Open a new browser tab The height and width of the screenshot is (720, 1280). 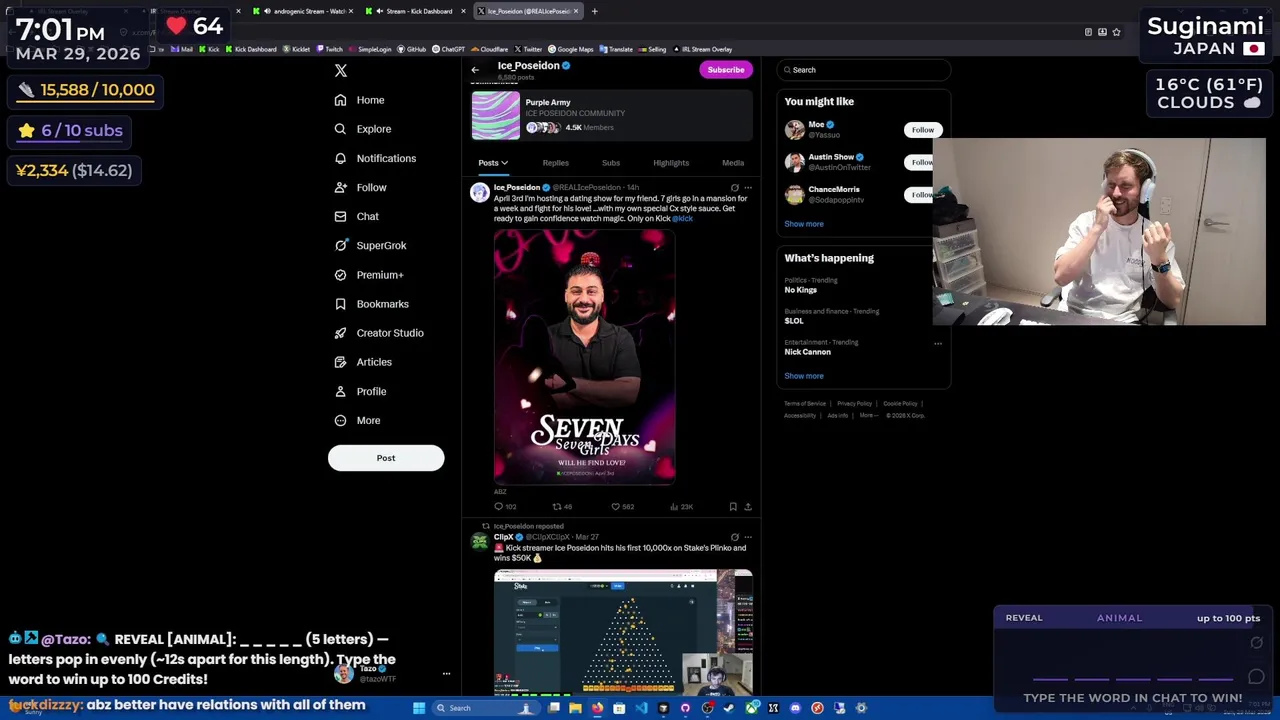point(594,11)
